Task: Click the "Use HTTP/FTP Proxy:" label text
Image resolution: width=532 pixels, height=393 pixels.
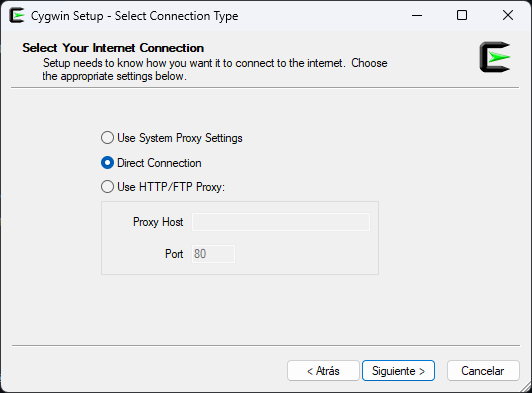Action: tap(171, 187)
